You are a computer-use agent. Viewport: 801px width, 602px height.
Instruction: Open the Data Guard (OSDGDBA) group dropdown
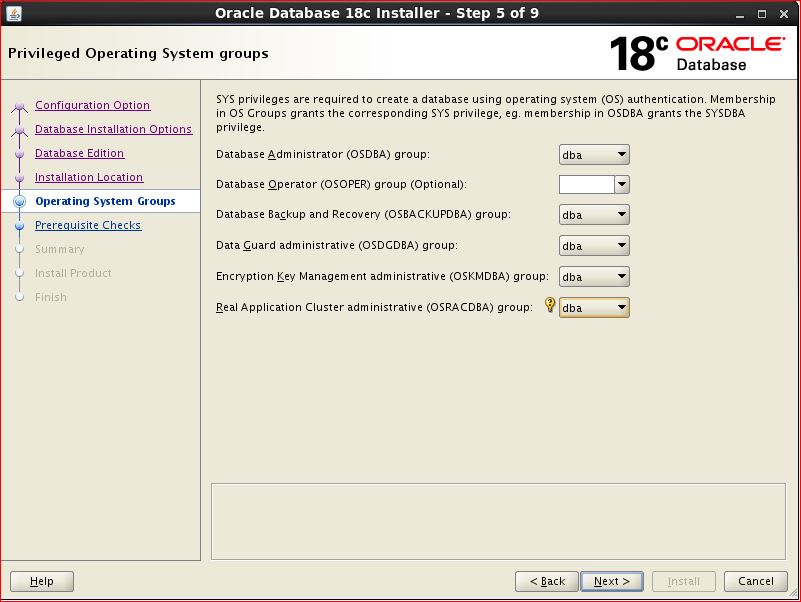click(594, 246)
